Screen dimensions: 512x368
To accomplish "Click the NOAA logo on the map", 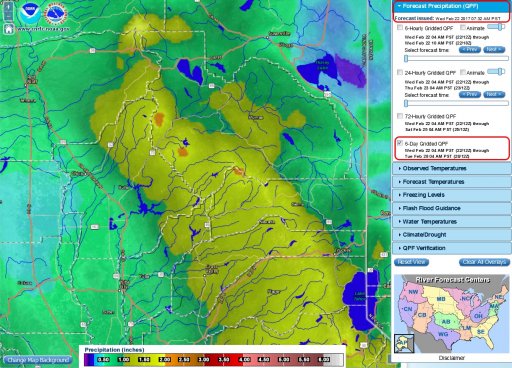I will [x=30, y=13].
